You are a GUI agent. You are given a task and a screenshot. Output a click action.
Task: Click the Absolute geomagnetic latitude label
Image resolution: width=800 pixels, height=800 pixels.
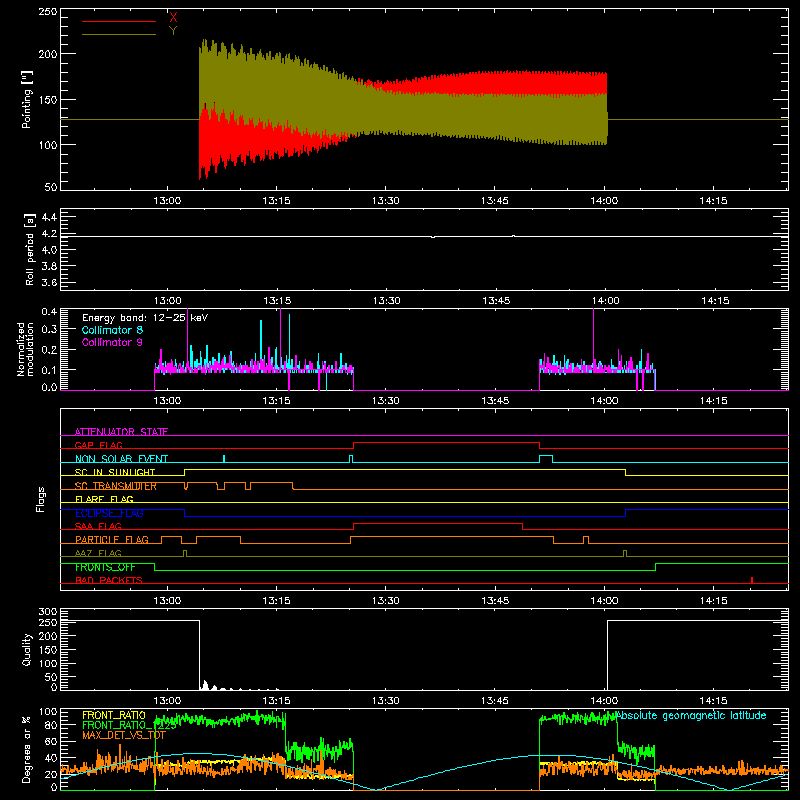(691, 715)
